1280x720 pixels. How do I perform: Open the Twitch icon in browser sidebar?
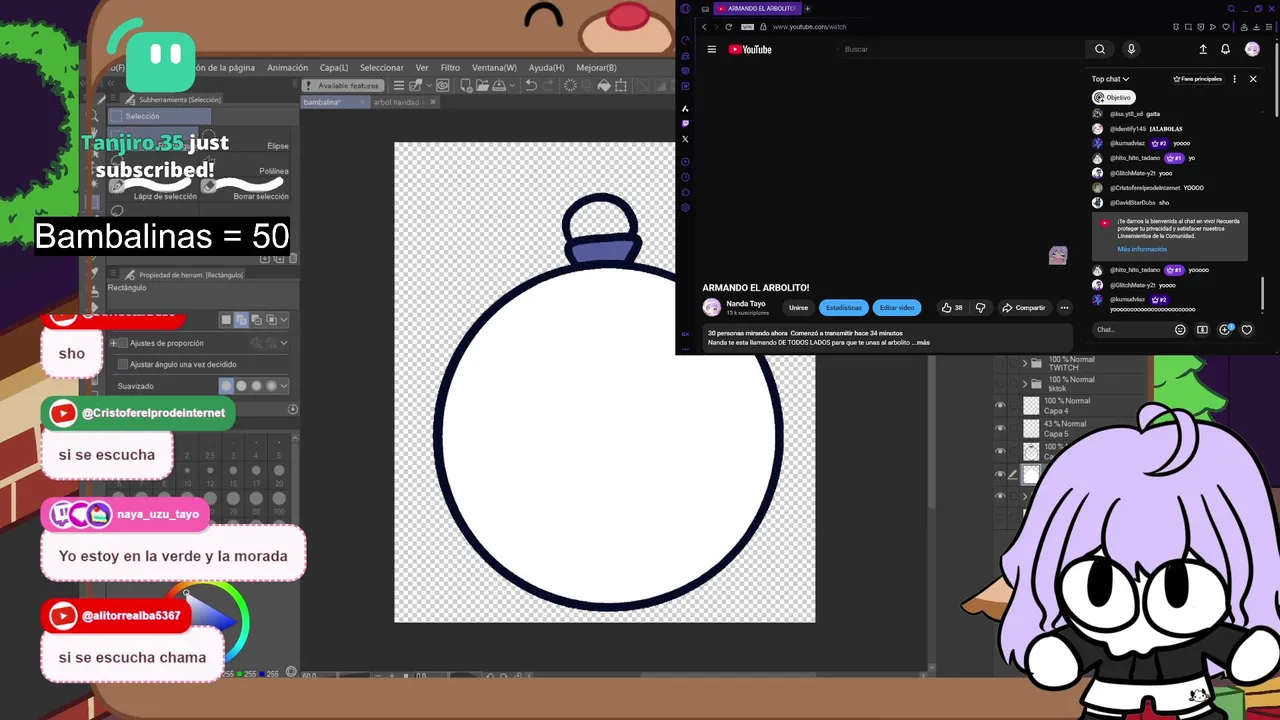685,123
